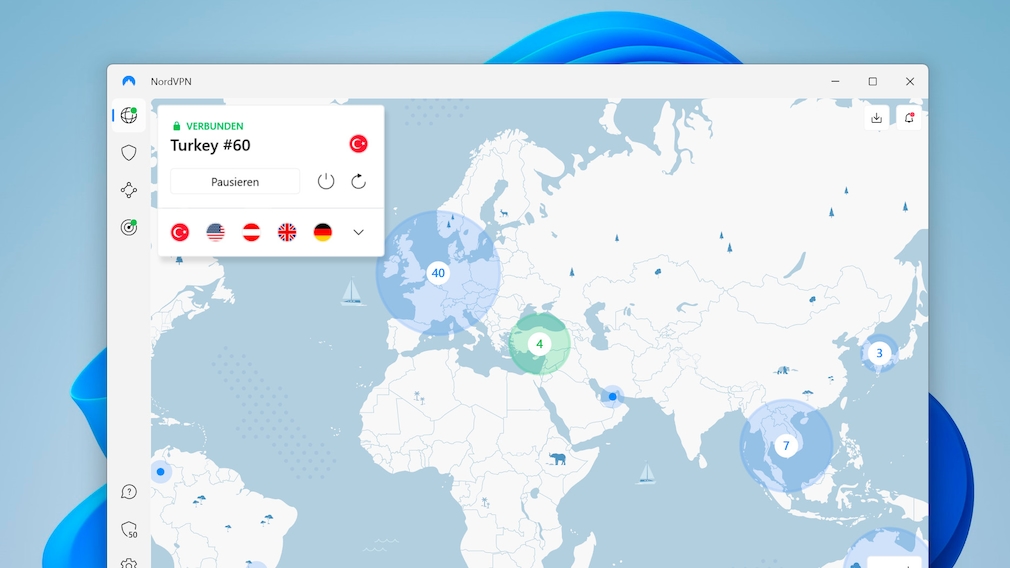The width and height of the screenshot is (1010, 568).
Task: Select the Austria flag shortcut
Action: [x=251, y=232]
